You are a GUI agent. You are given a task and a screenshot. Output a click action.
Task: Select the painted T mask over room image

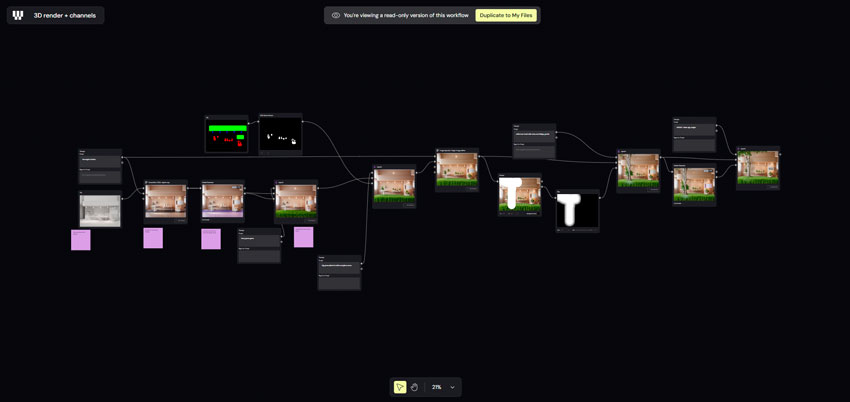[x=519, y=194]
